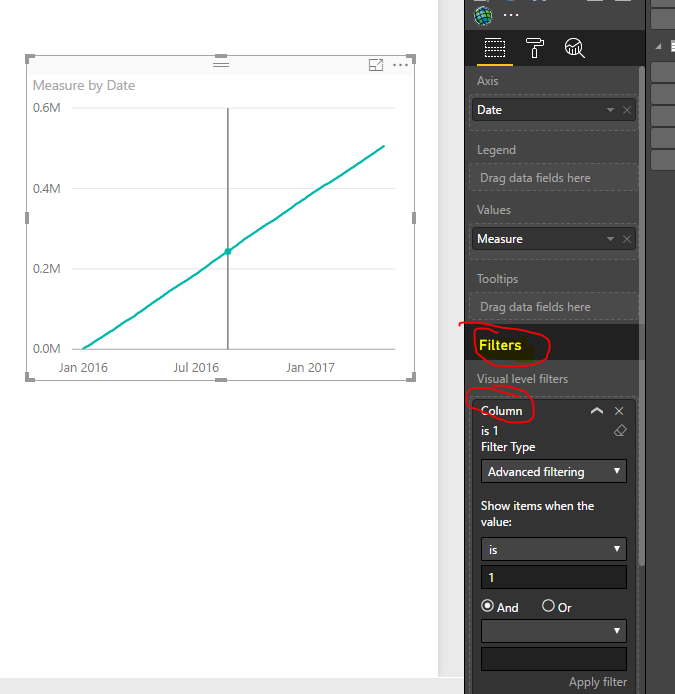Select the And radio button
The height and width of the screenshot is (694, 675).
coord(487,606)
